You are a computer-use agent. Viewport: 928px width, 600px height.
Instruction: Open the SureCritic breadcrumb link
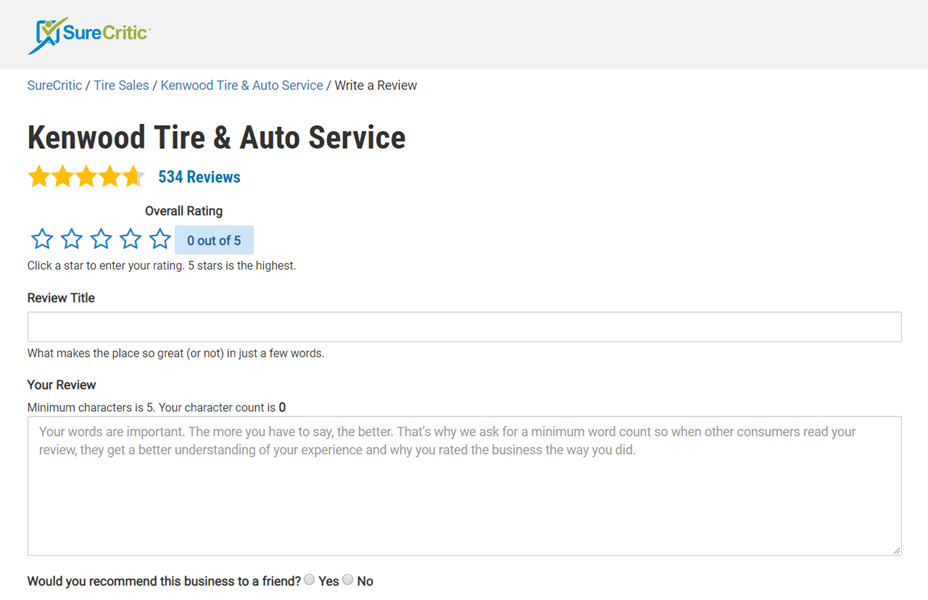[54, 85]
